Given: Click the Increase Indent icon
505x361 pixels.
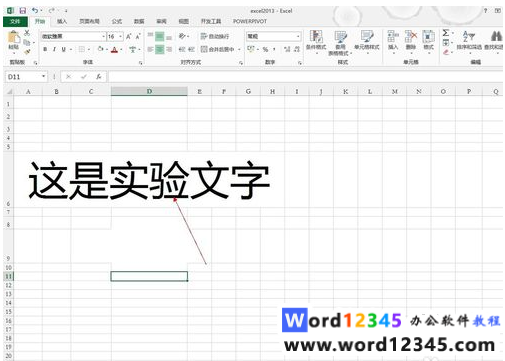Looking at the screenshot, I should (x=191, y=49).
